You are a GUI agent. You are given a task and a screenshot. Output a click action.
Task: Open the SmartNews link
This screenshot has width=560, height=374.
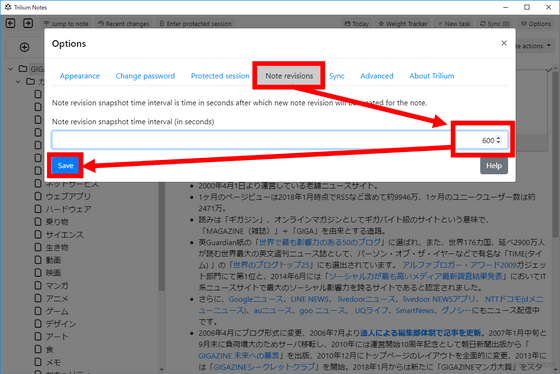[415, 311]
